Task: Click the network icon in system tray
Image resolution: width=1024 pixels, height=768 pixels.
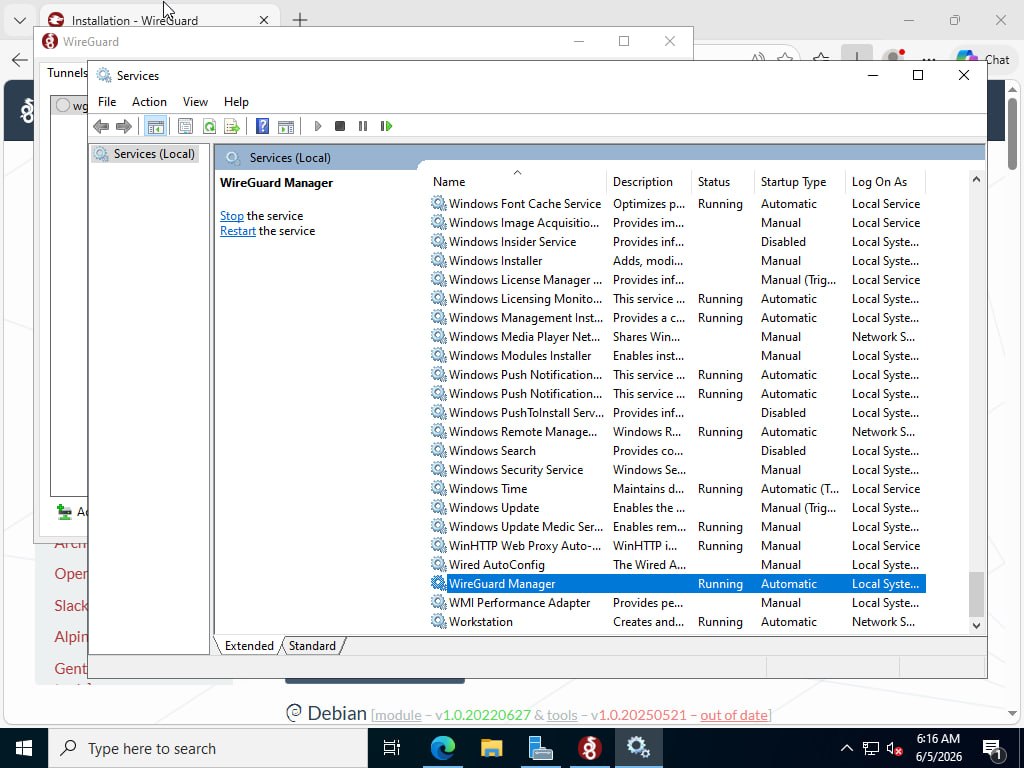Action: (871, 748)
